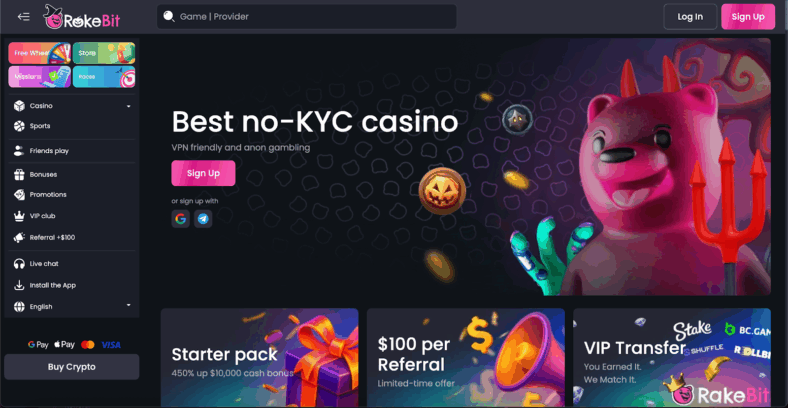Open Live chat headset icon
788x408 pixels.
click(19, 264)
